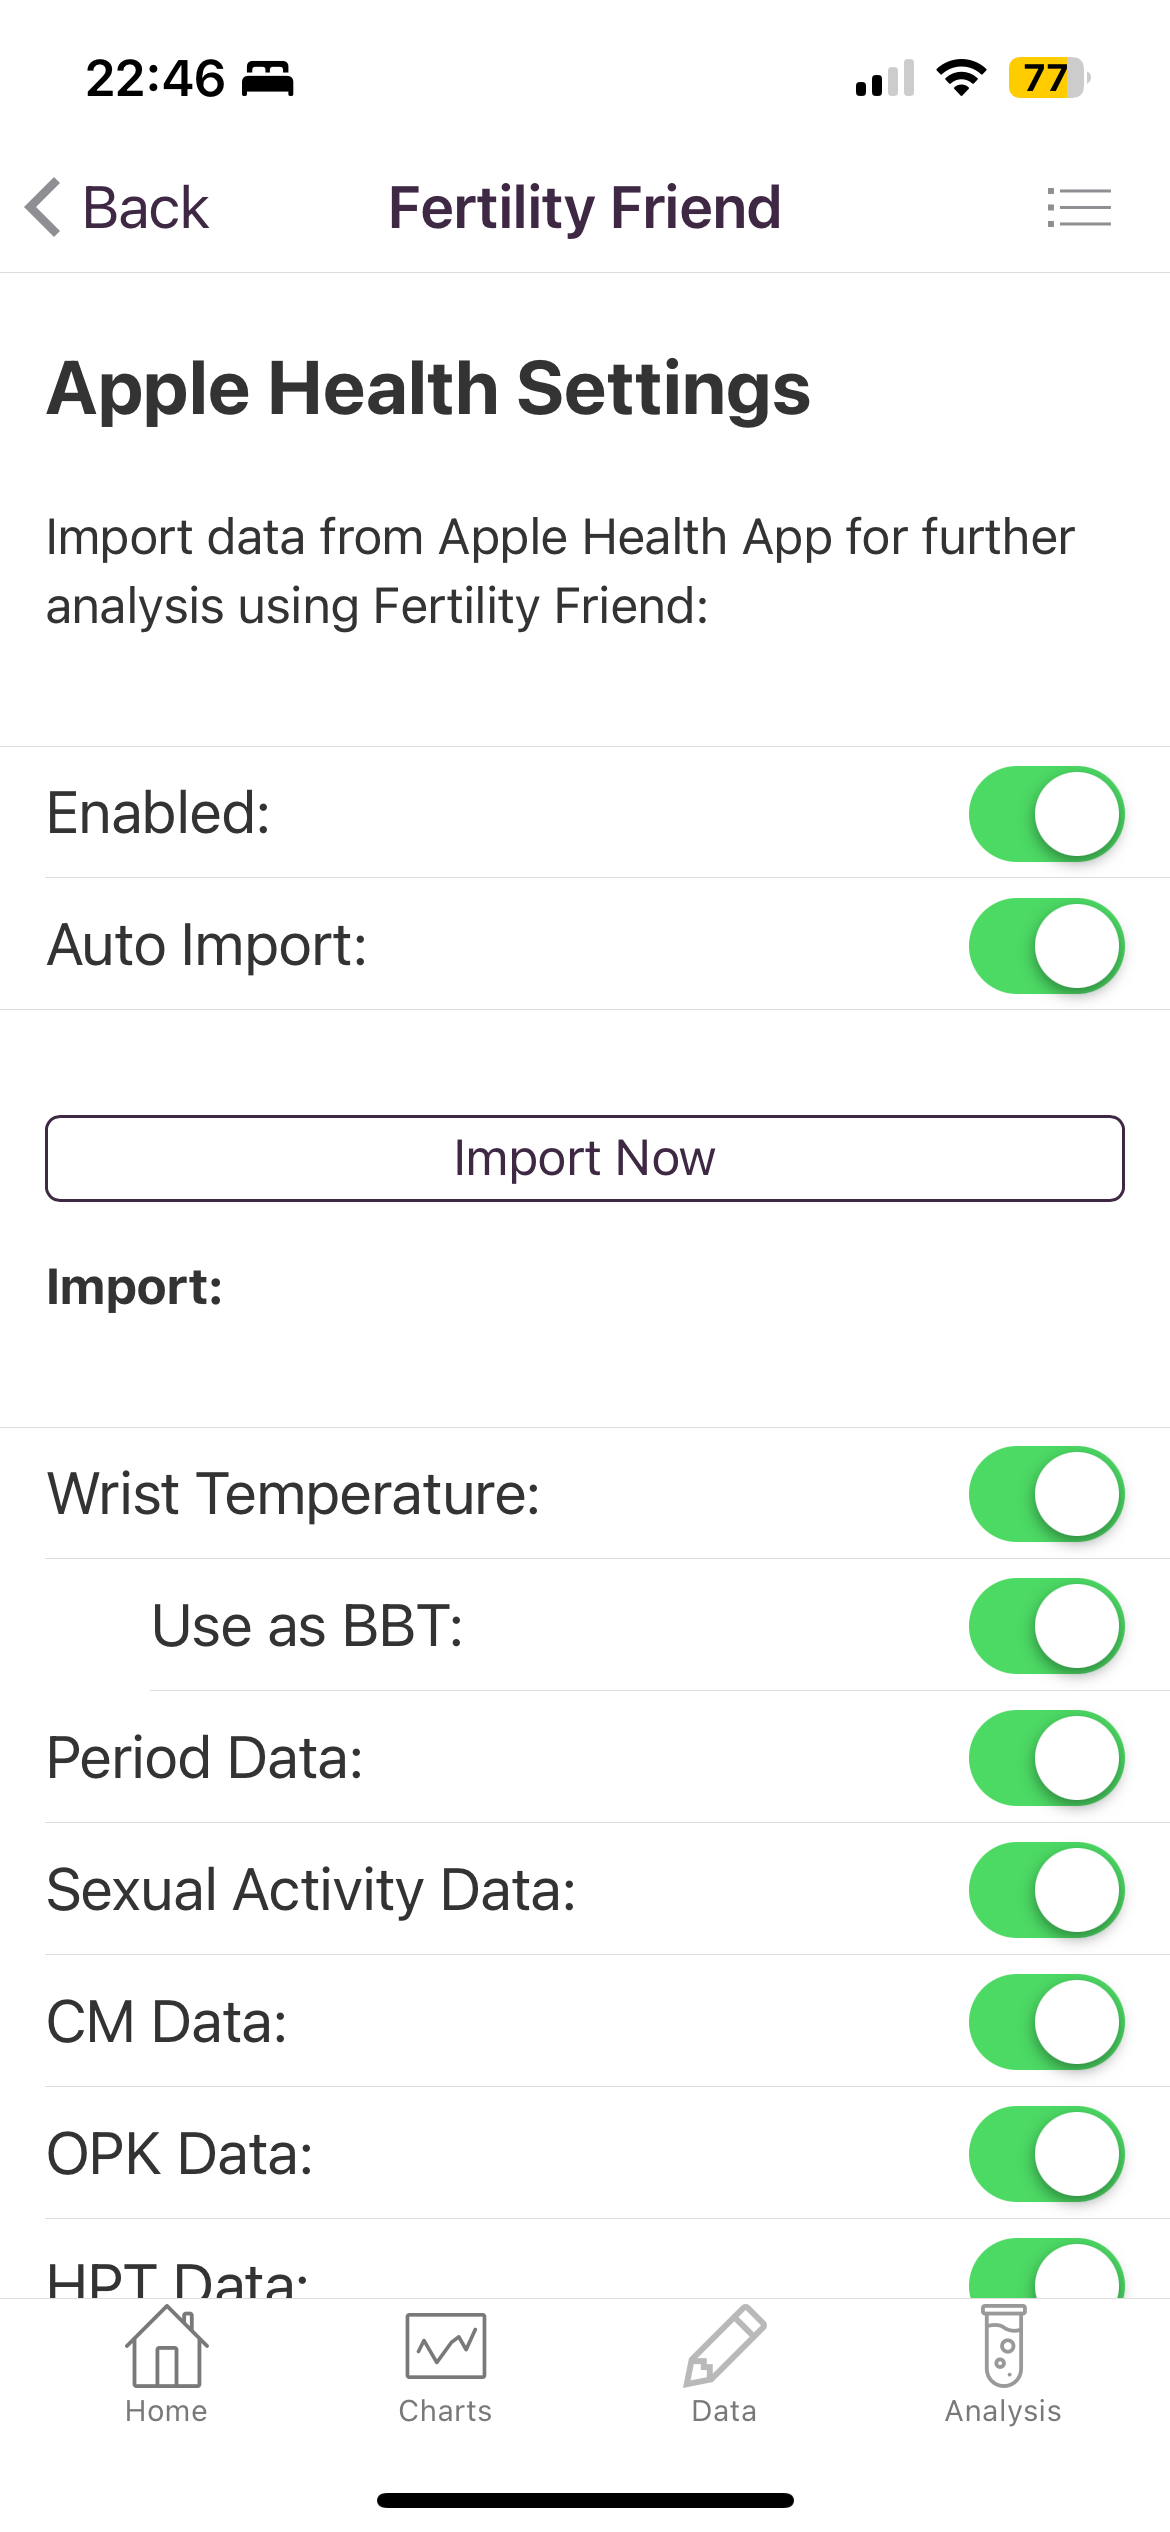Tap the Wi-Fi status icon
The image size is (1170, 2532).
point(961,78)
